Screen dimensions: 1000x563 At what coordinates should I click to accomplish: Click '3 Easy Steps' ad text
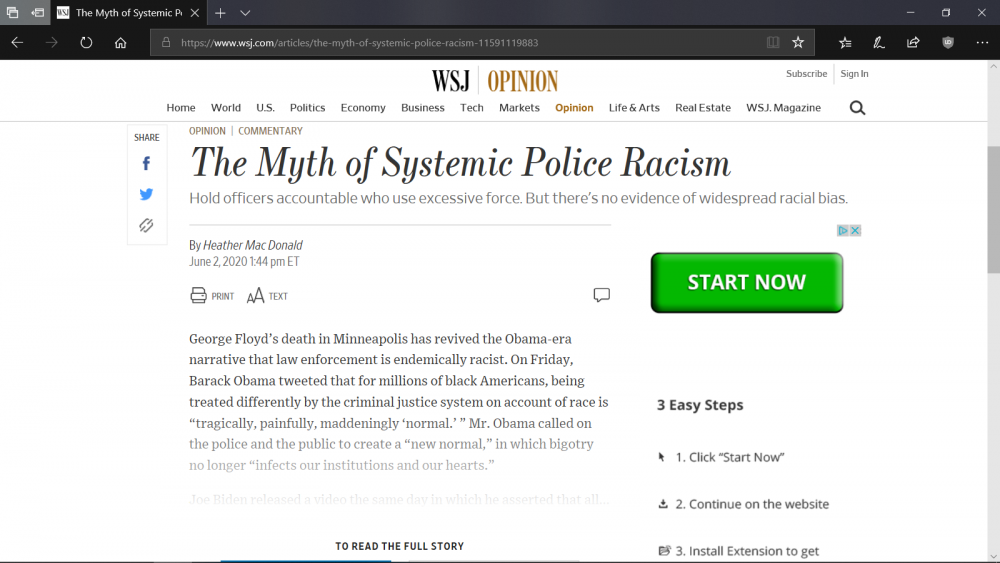click(700, 405)
